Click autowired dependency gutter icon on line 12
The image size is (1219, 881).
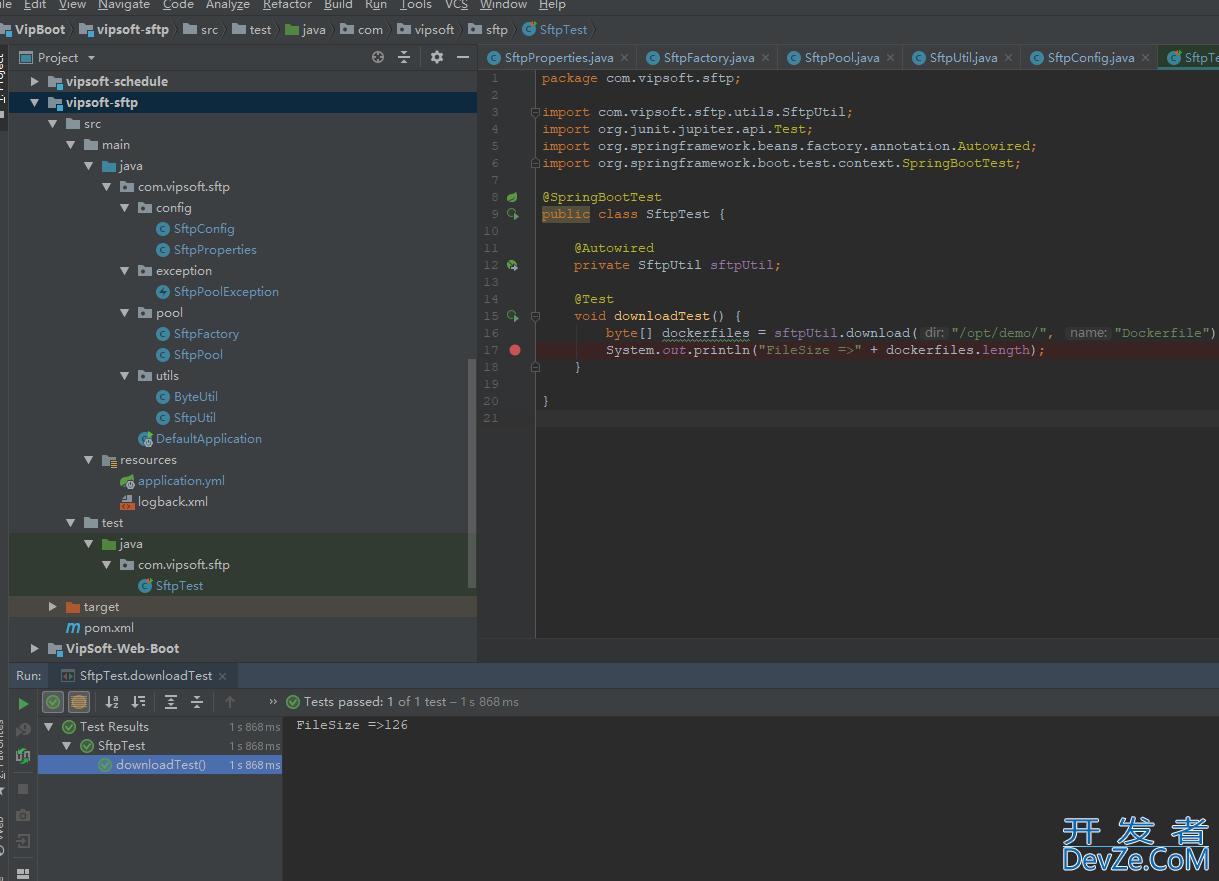click(x=512, y=265)
